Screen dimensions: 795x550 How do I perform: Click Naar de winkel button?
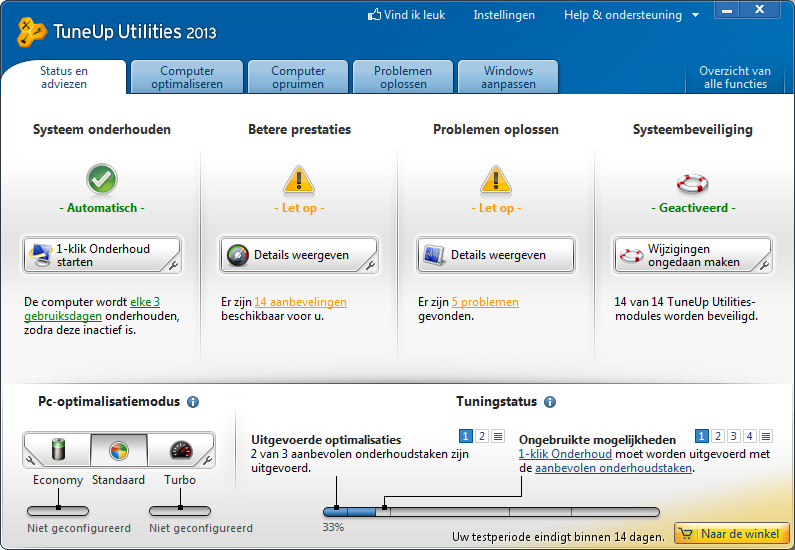(x=732, y=533)
